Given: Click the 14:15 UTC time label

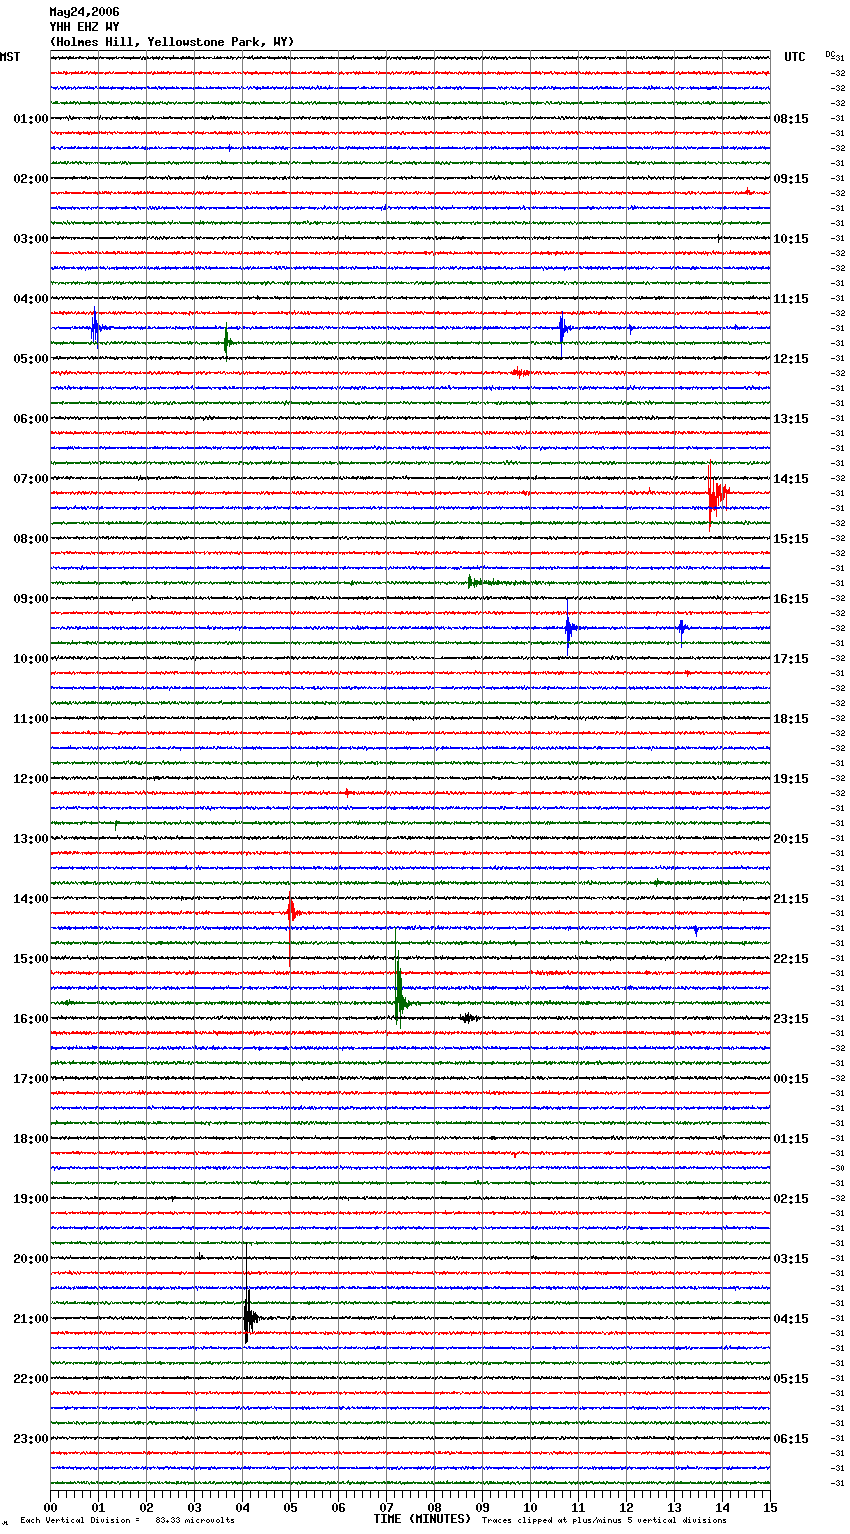Looking at the screenshot, I should pos(791,479).
